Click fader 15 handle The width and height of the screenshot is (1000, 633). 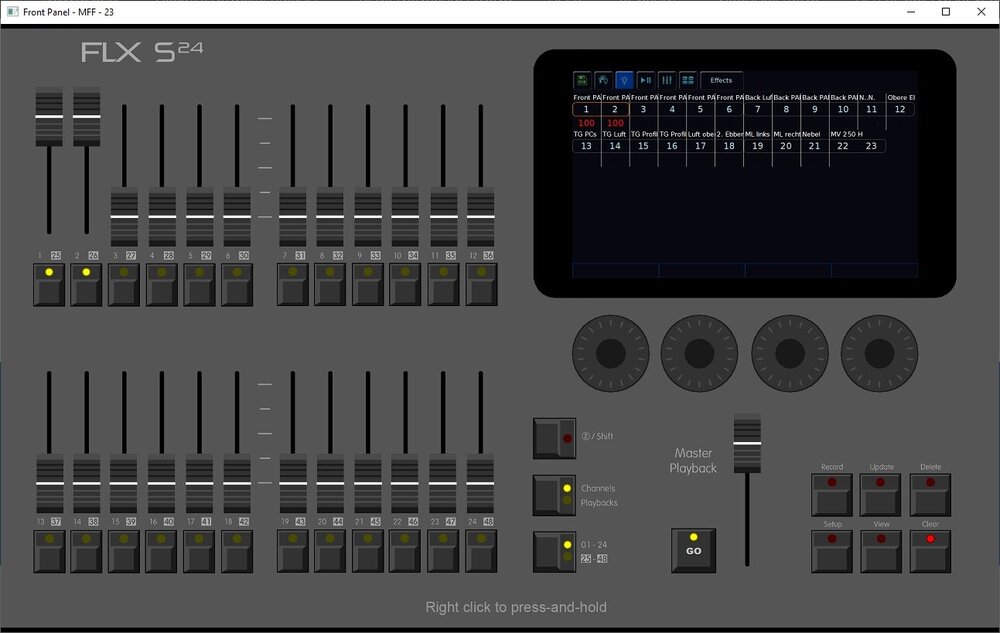point(124,483)
